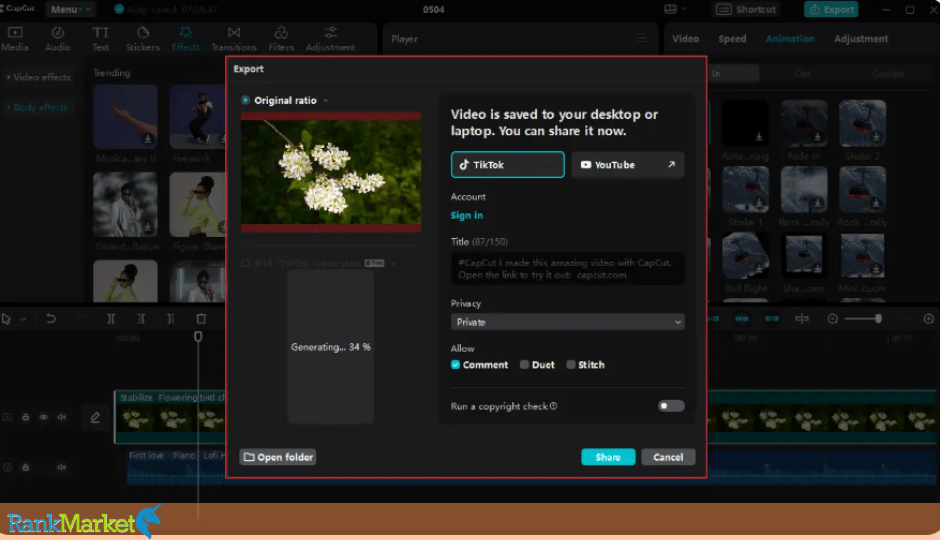Select the Shake 2 animation thumbnail
The height and width of the screenshot is (540, 940).
862,123
